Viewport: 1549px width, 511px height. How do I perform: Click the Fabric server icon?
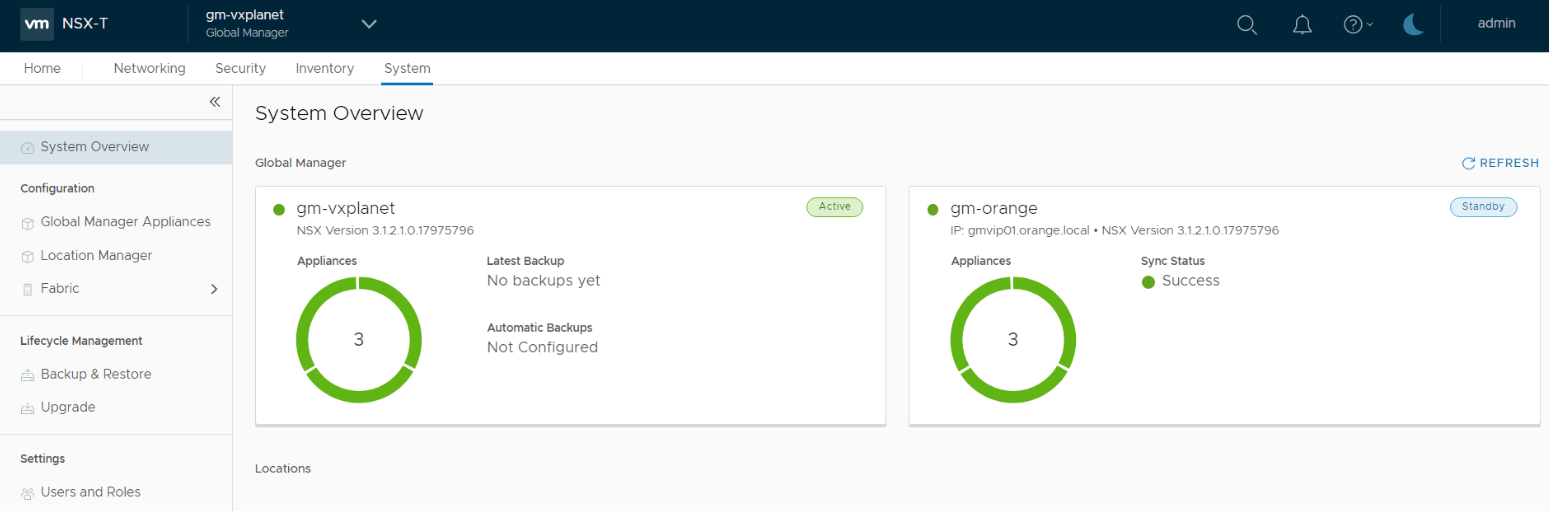(x=28, y=290)
